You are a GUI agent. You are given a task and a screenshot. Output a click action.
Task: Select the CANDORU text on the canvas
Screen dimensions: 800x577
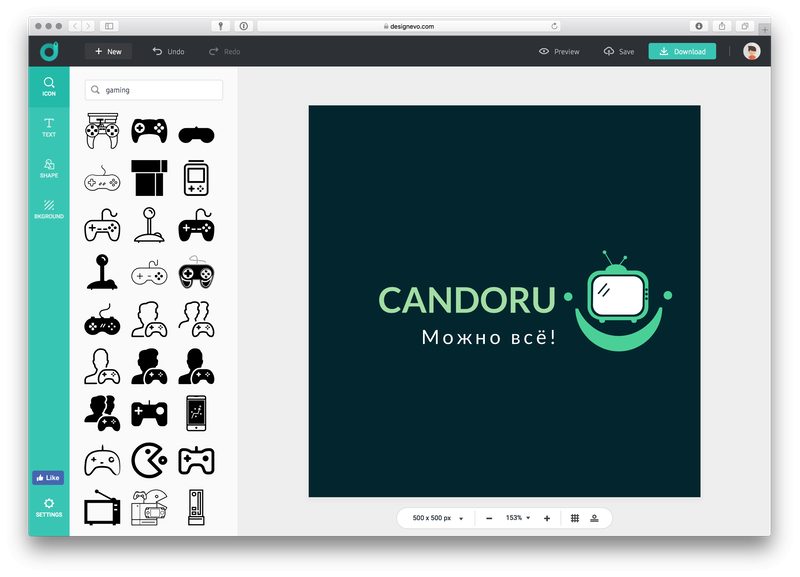click(466, 300)
